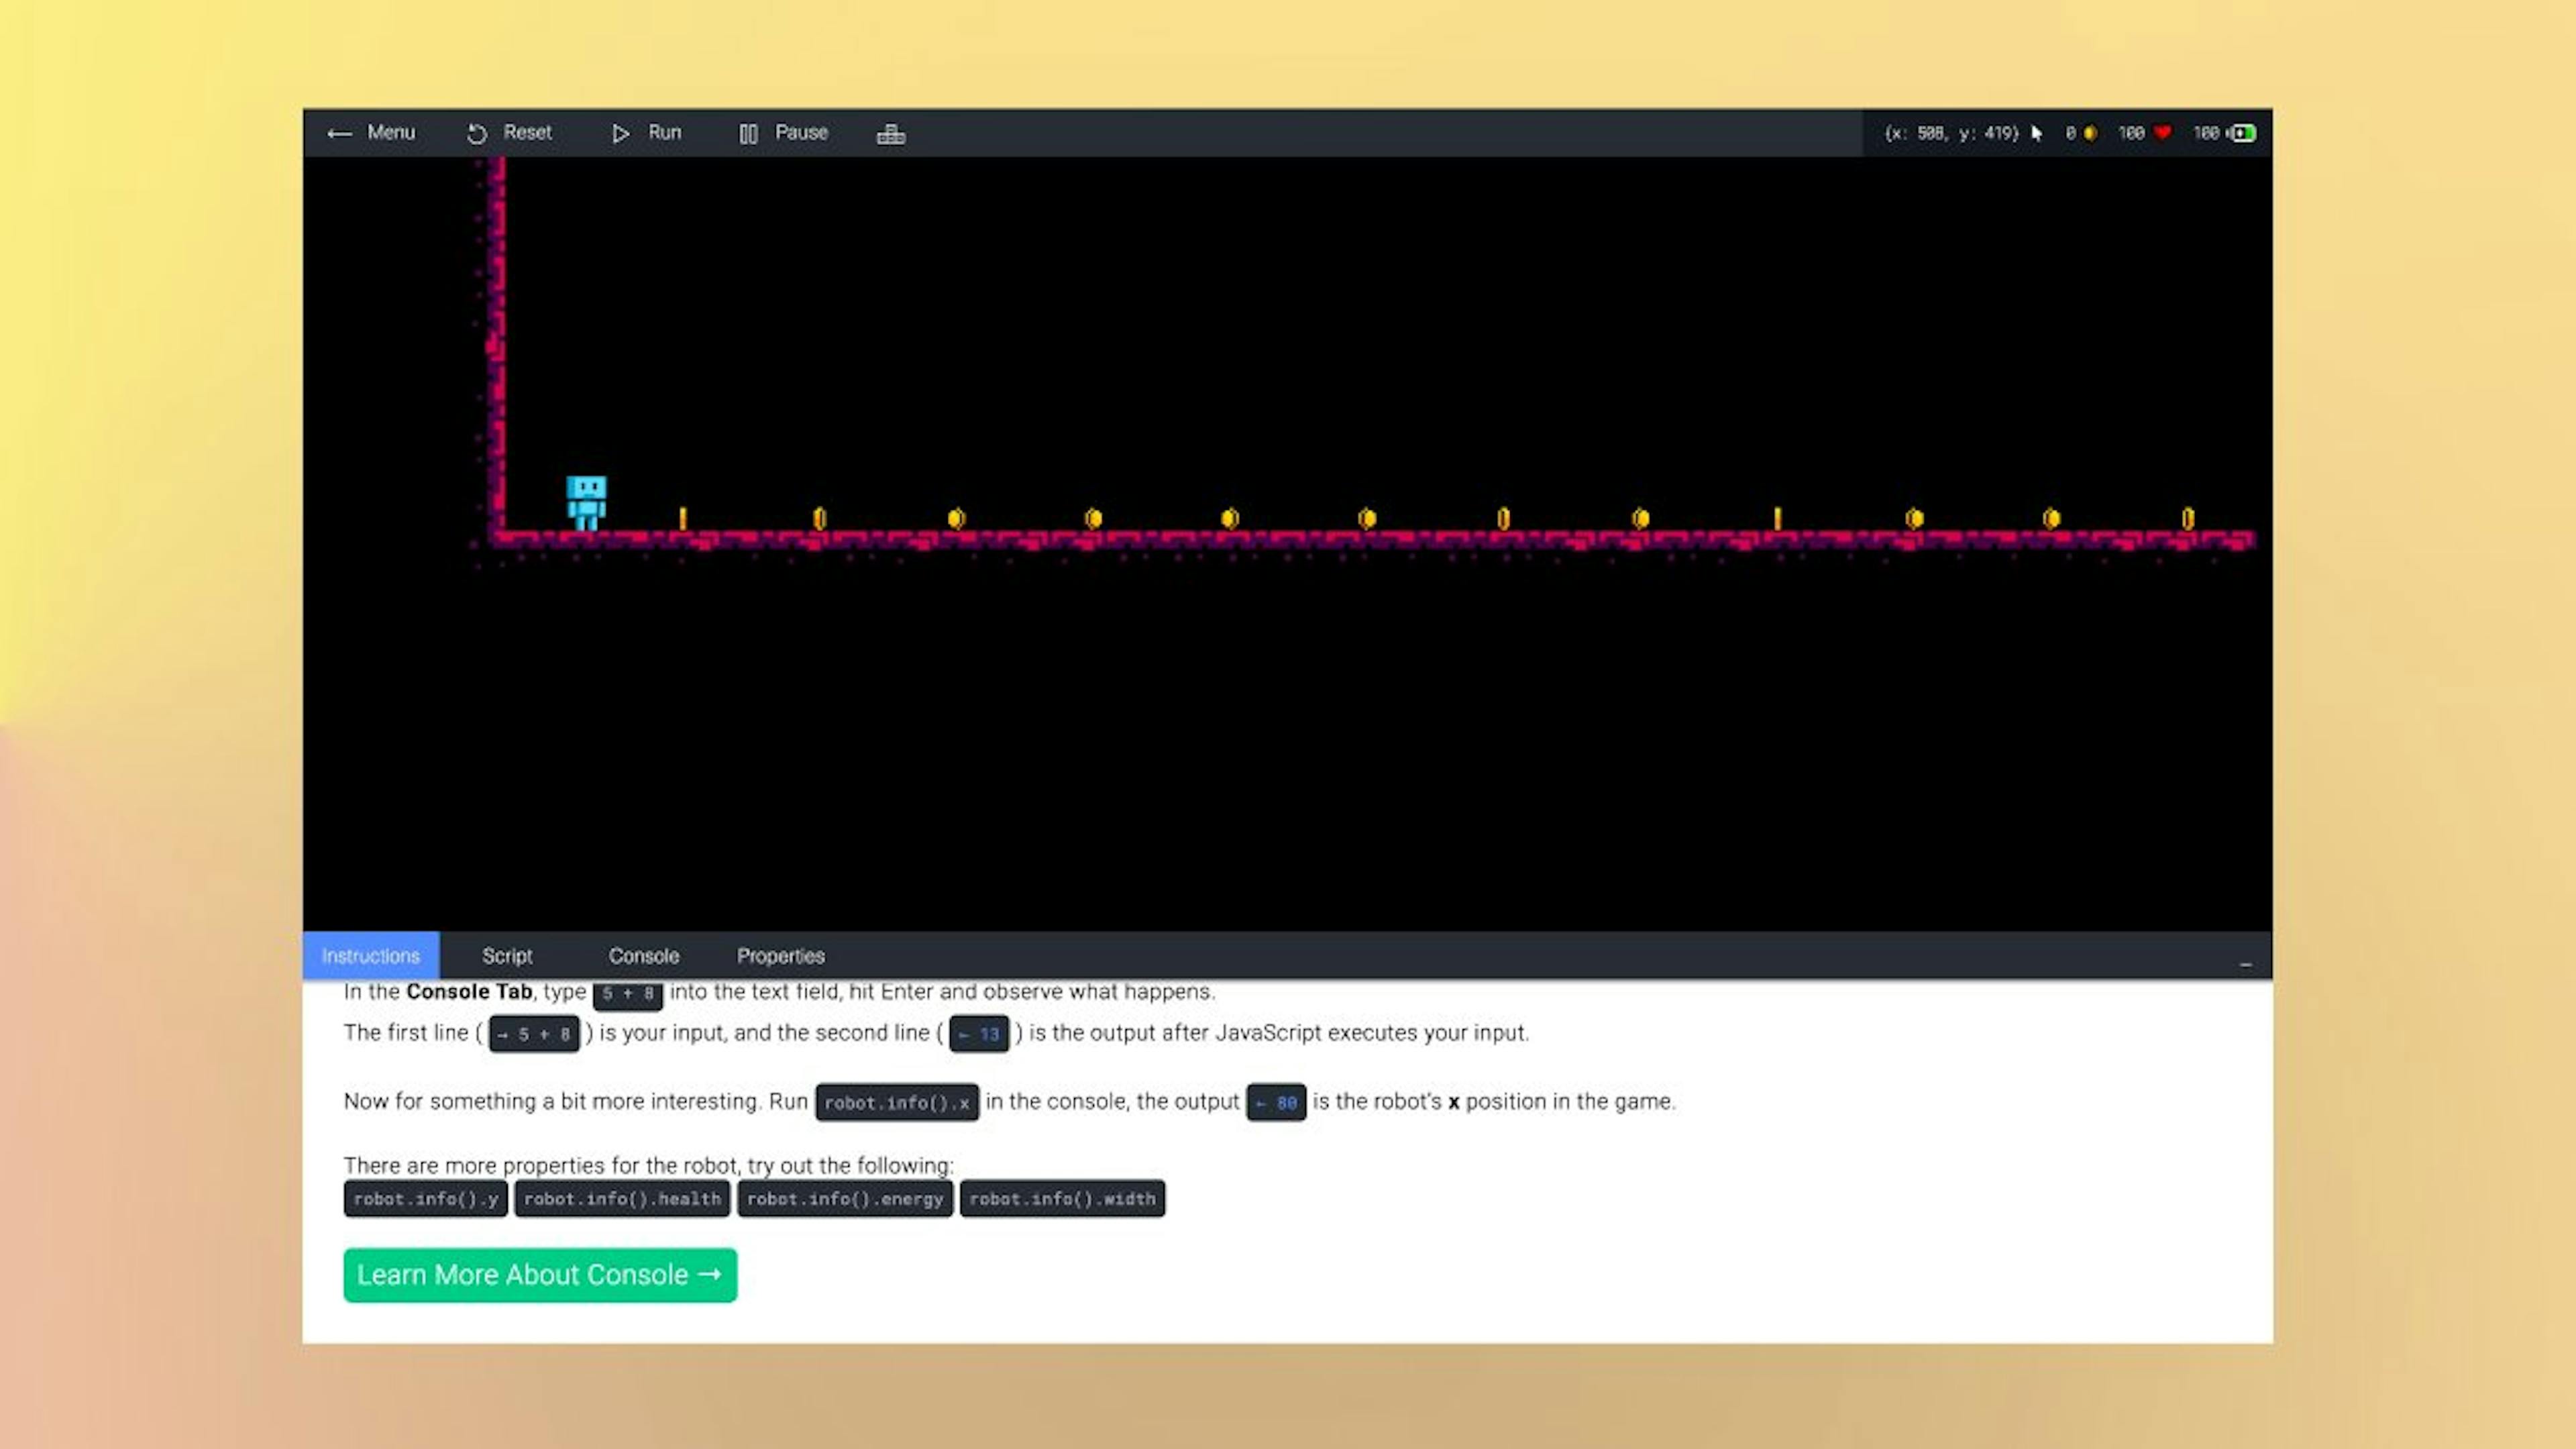Switch to the Script tab
Screen dimensions: 2576x1449
(x=507, y=956)
